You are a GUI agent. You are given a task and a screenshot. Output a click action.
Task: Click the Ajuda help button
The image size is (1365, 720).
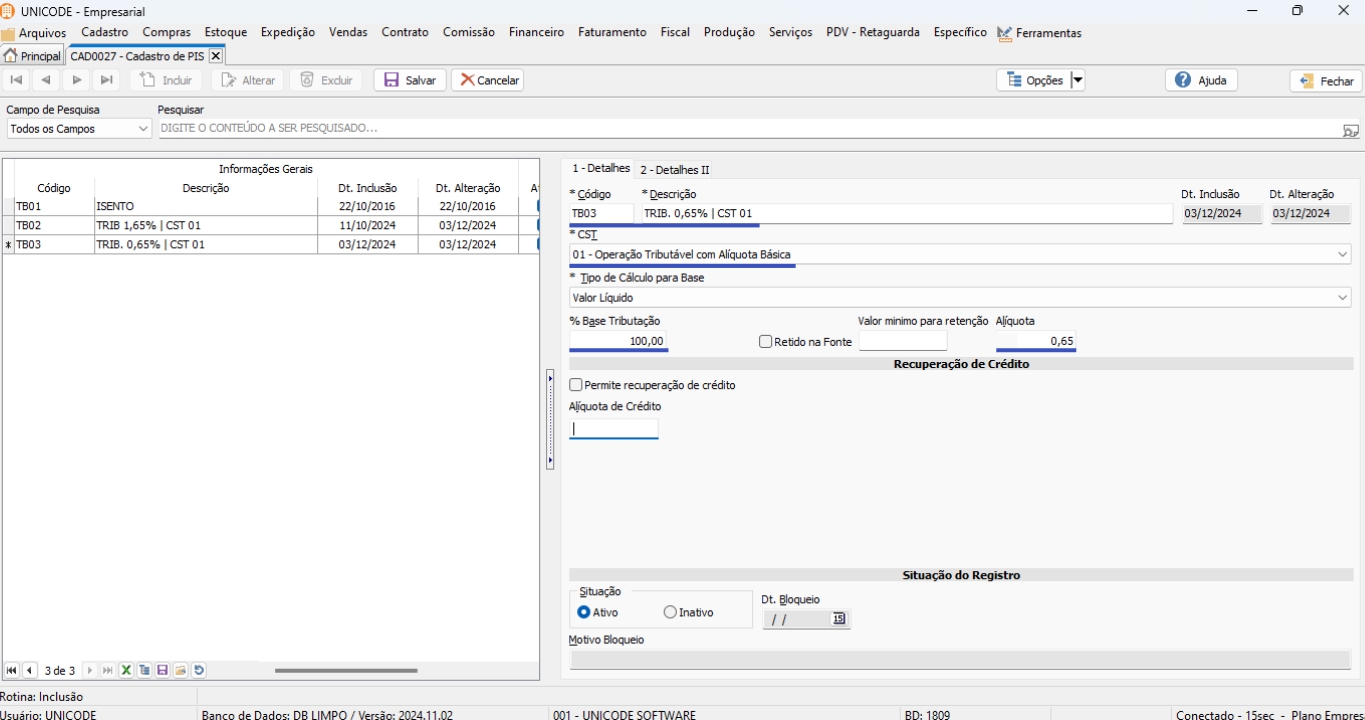click(x=1201, y=80)
